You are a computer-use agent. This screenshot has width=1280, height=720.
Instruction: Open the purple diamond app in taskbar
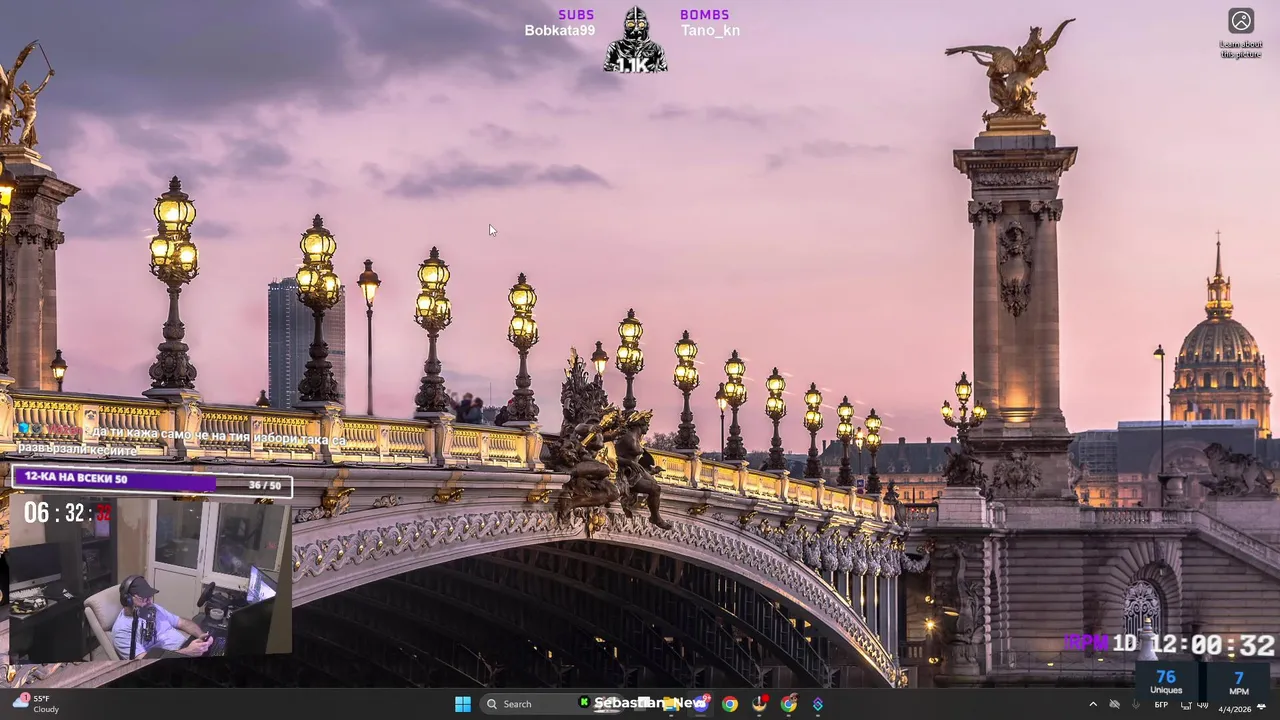(x=818, y=704)
